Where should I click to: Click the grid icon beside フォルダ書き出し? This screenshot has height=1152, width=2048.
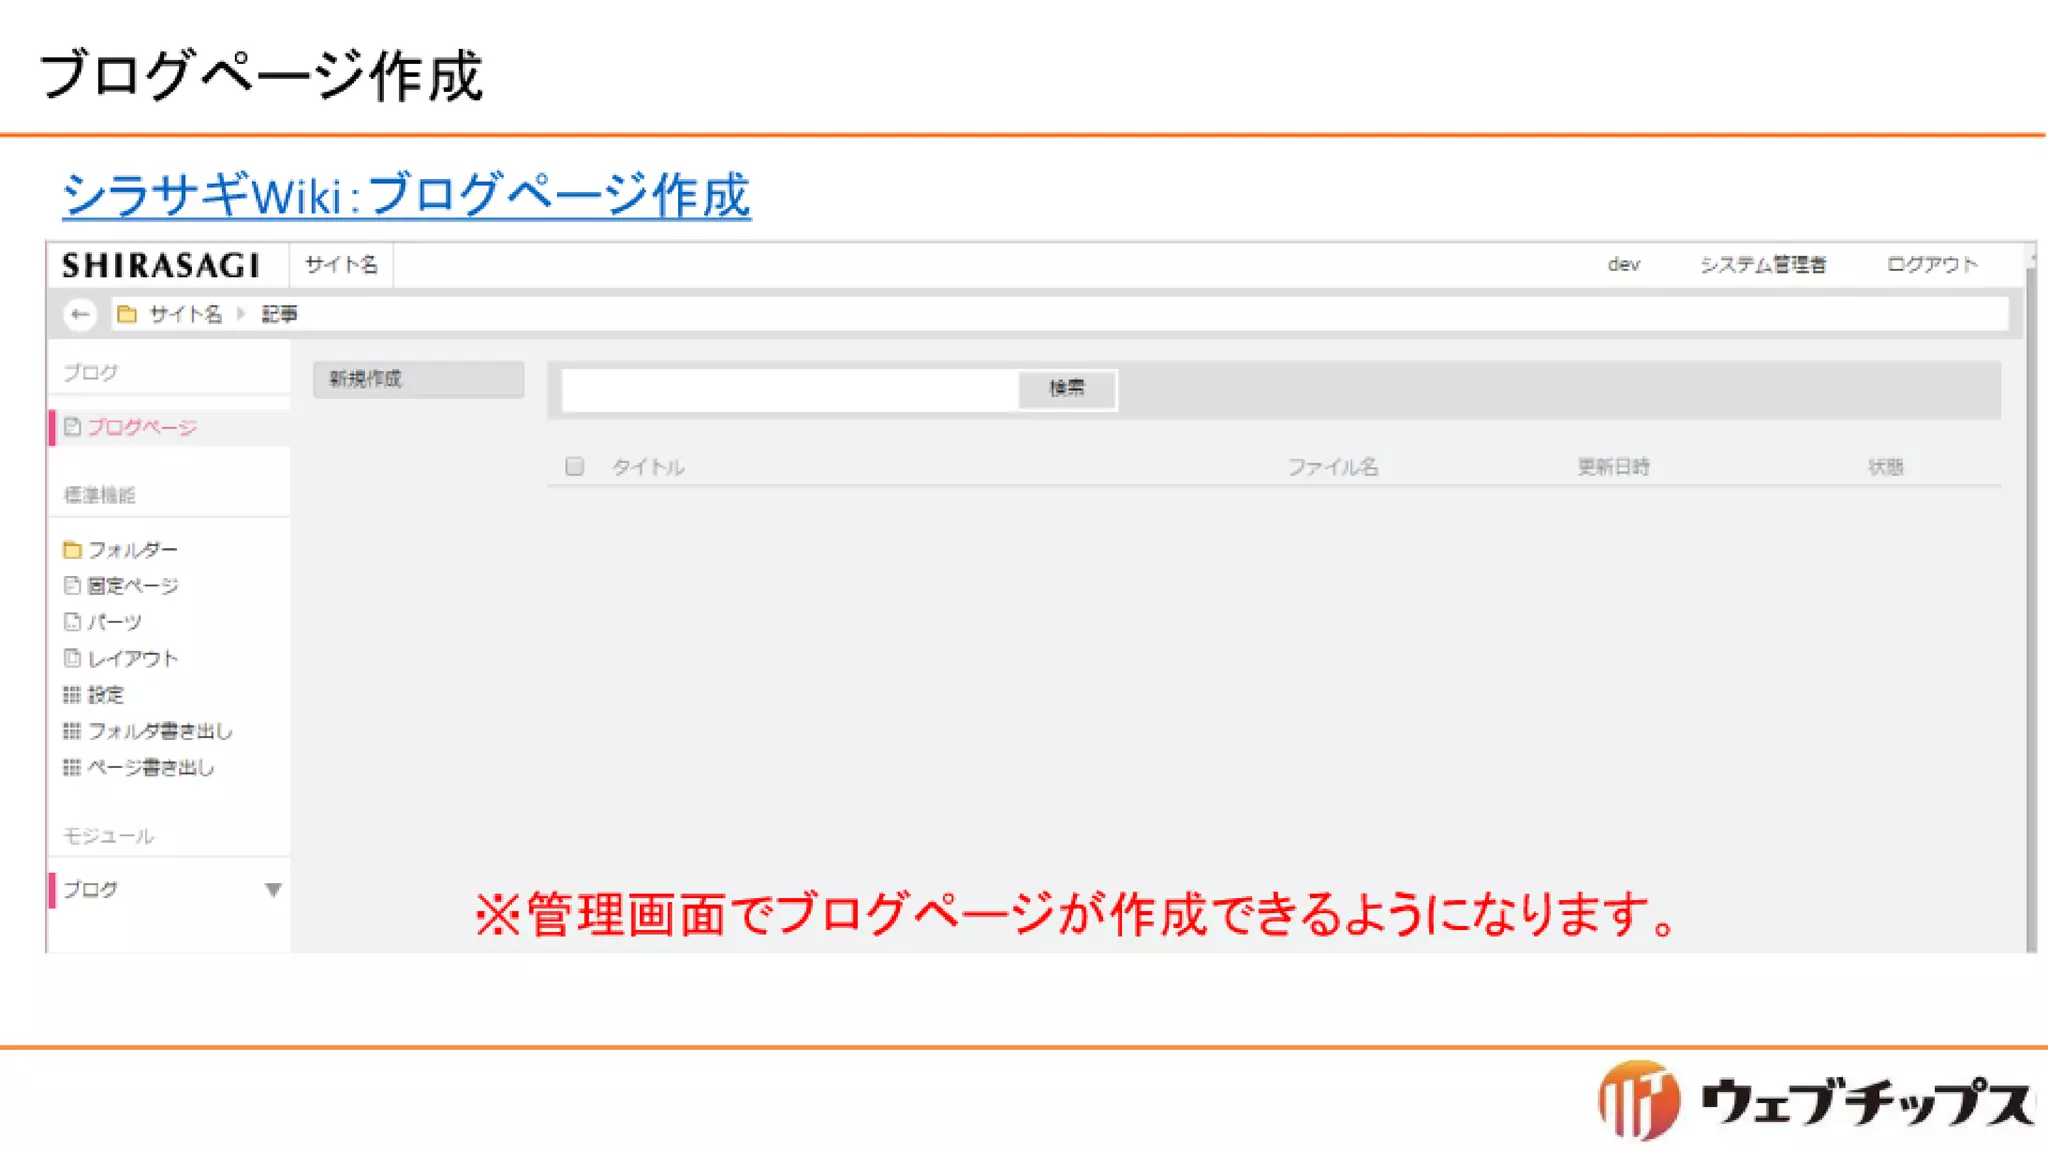[x=72, y=731]
